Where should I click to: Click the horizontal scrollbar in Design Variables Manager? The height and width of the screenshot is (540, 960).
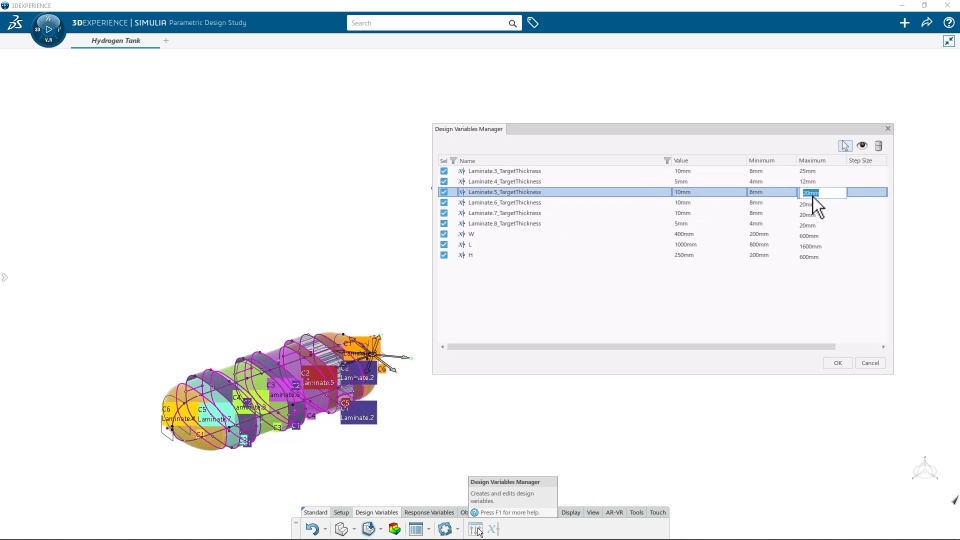click(641, 347)
